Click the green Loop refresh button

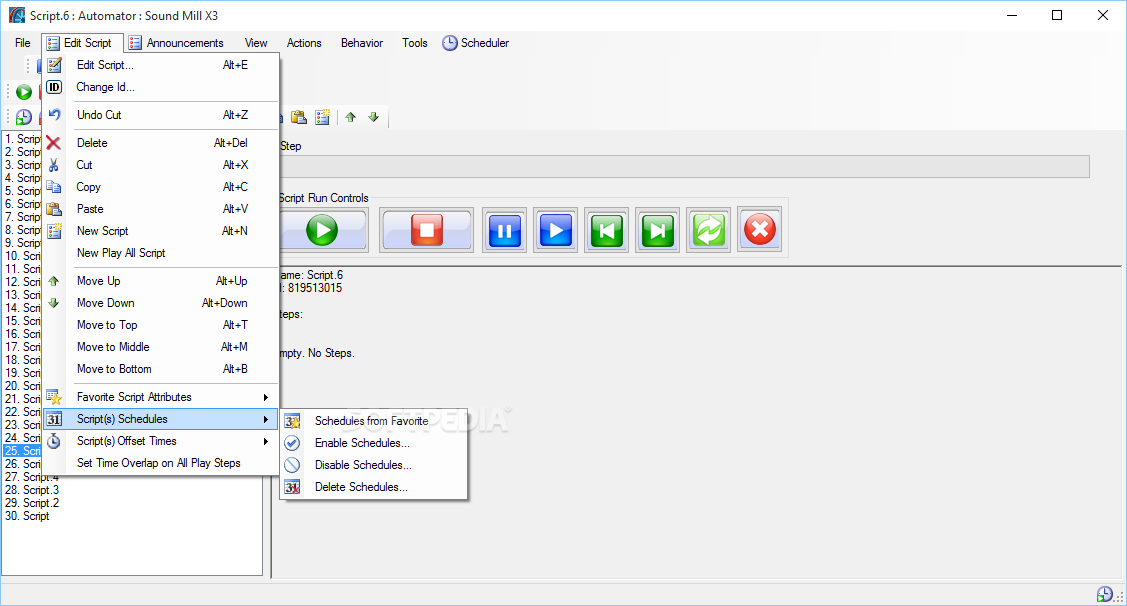pos(709,230)
